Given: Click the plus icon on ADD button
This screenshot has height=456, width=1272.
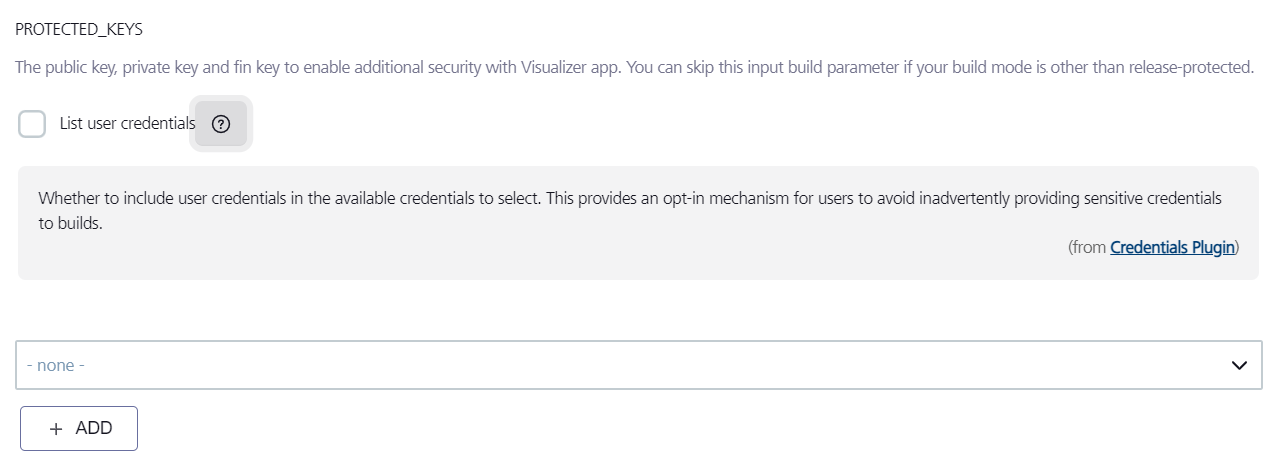Looking at the screenshot, I should pos(56,428).
